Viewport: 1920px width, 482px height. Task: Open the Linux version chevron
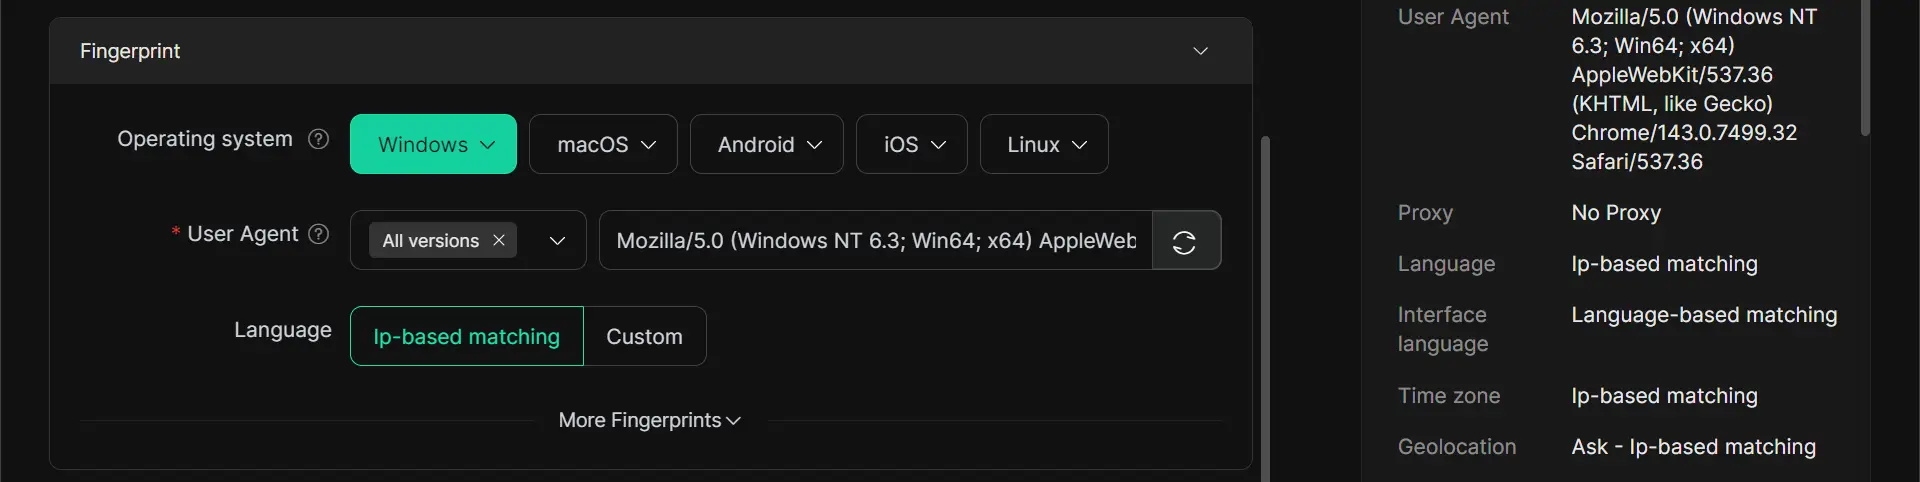[x=1080, y=145]
